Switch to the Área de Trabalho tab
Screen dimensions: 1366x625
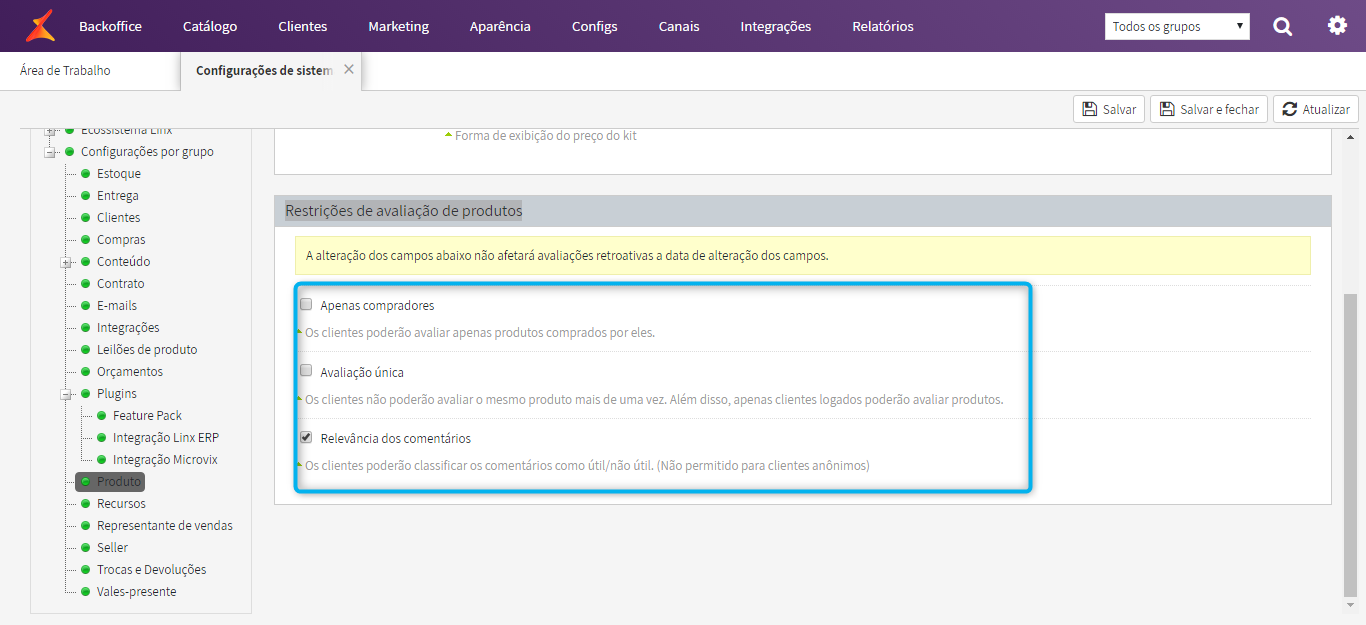[65, 70]
